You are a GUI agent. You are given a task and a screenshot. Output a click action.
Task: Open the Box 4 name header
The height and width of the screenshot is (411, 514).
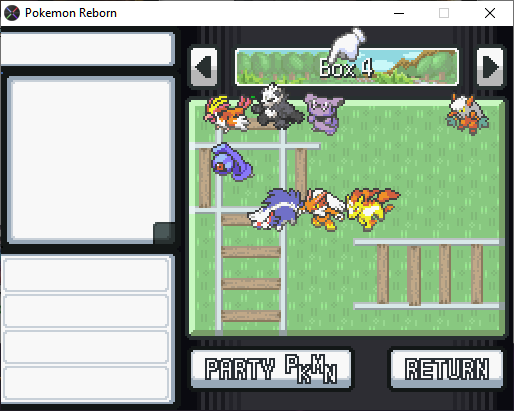pyautogui.click(x=347, y=67)
